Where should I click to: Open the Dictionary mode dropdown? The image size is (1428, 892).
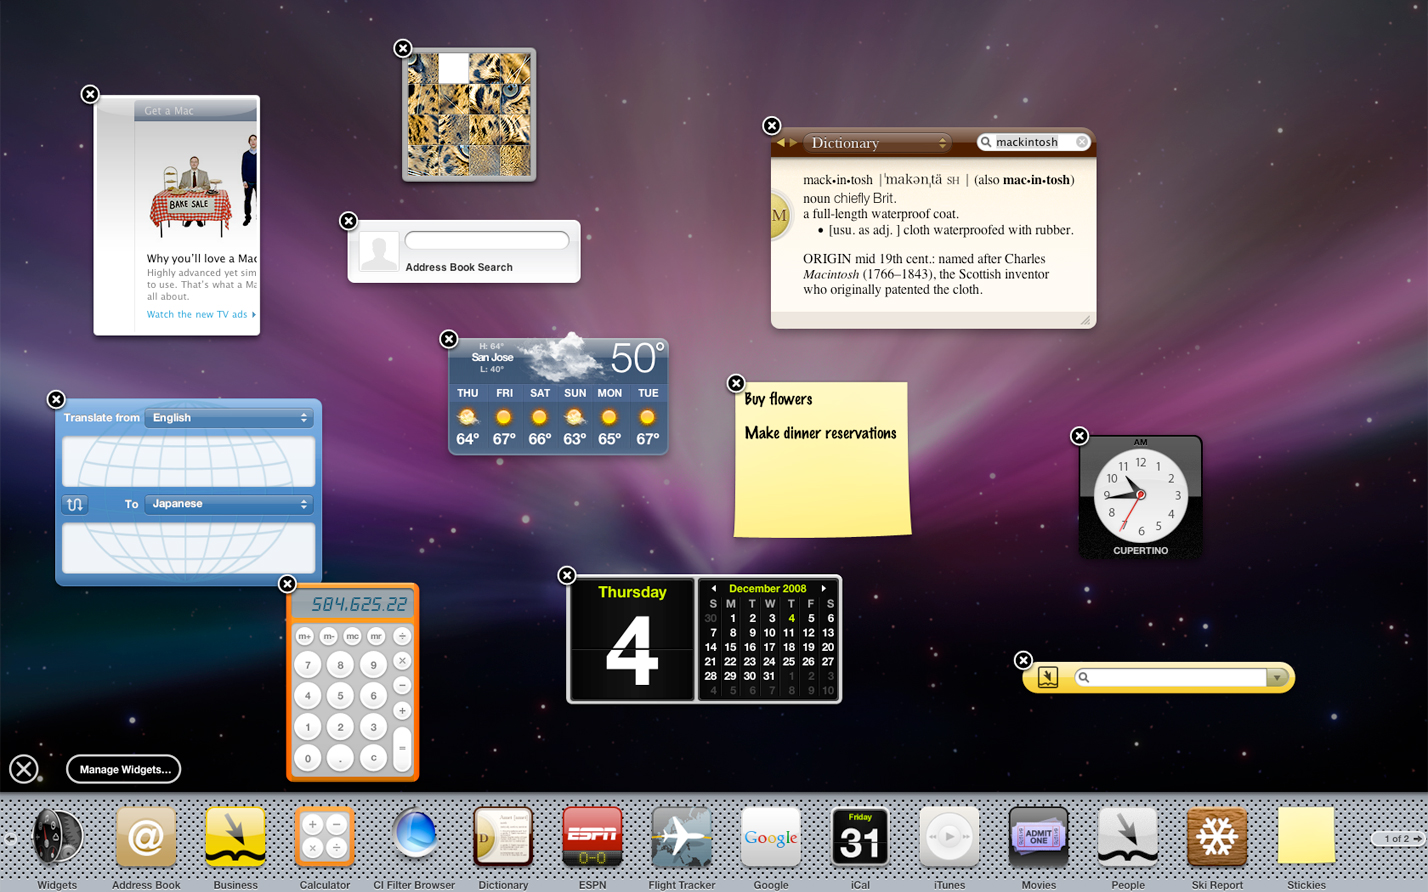click(877, 143)
